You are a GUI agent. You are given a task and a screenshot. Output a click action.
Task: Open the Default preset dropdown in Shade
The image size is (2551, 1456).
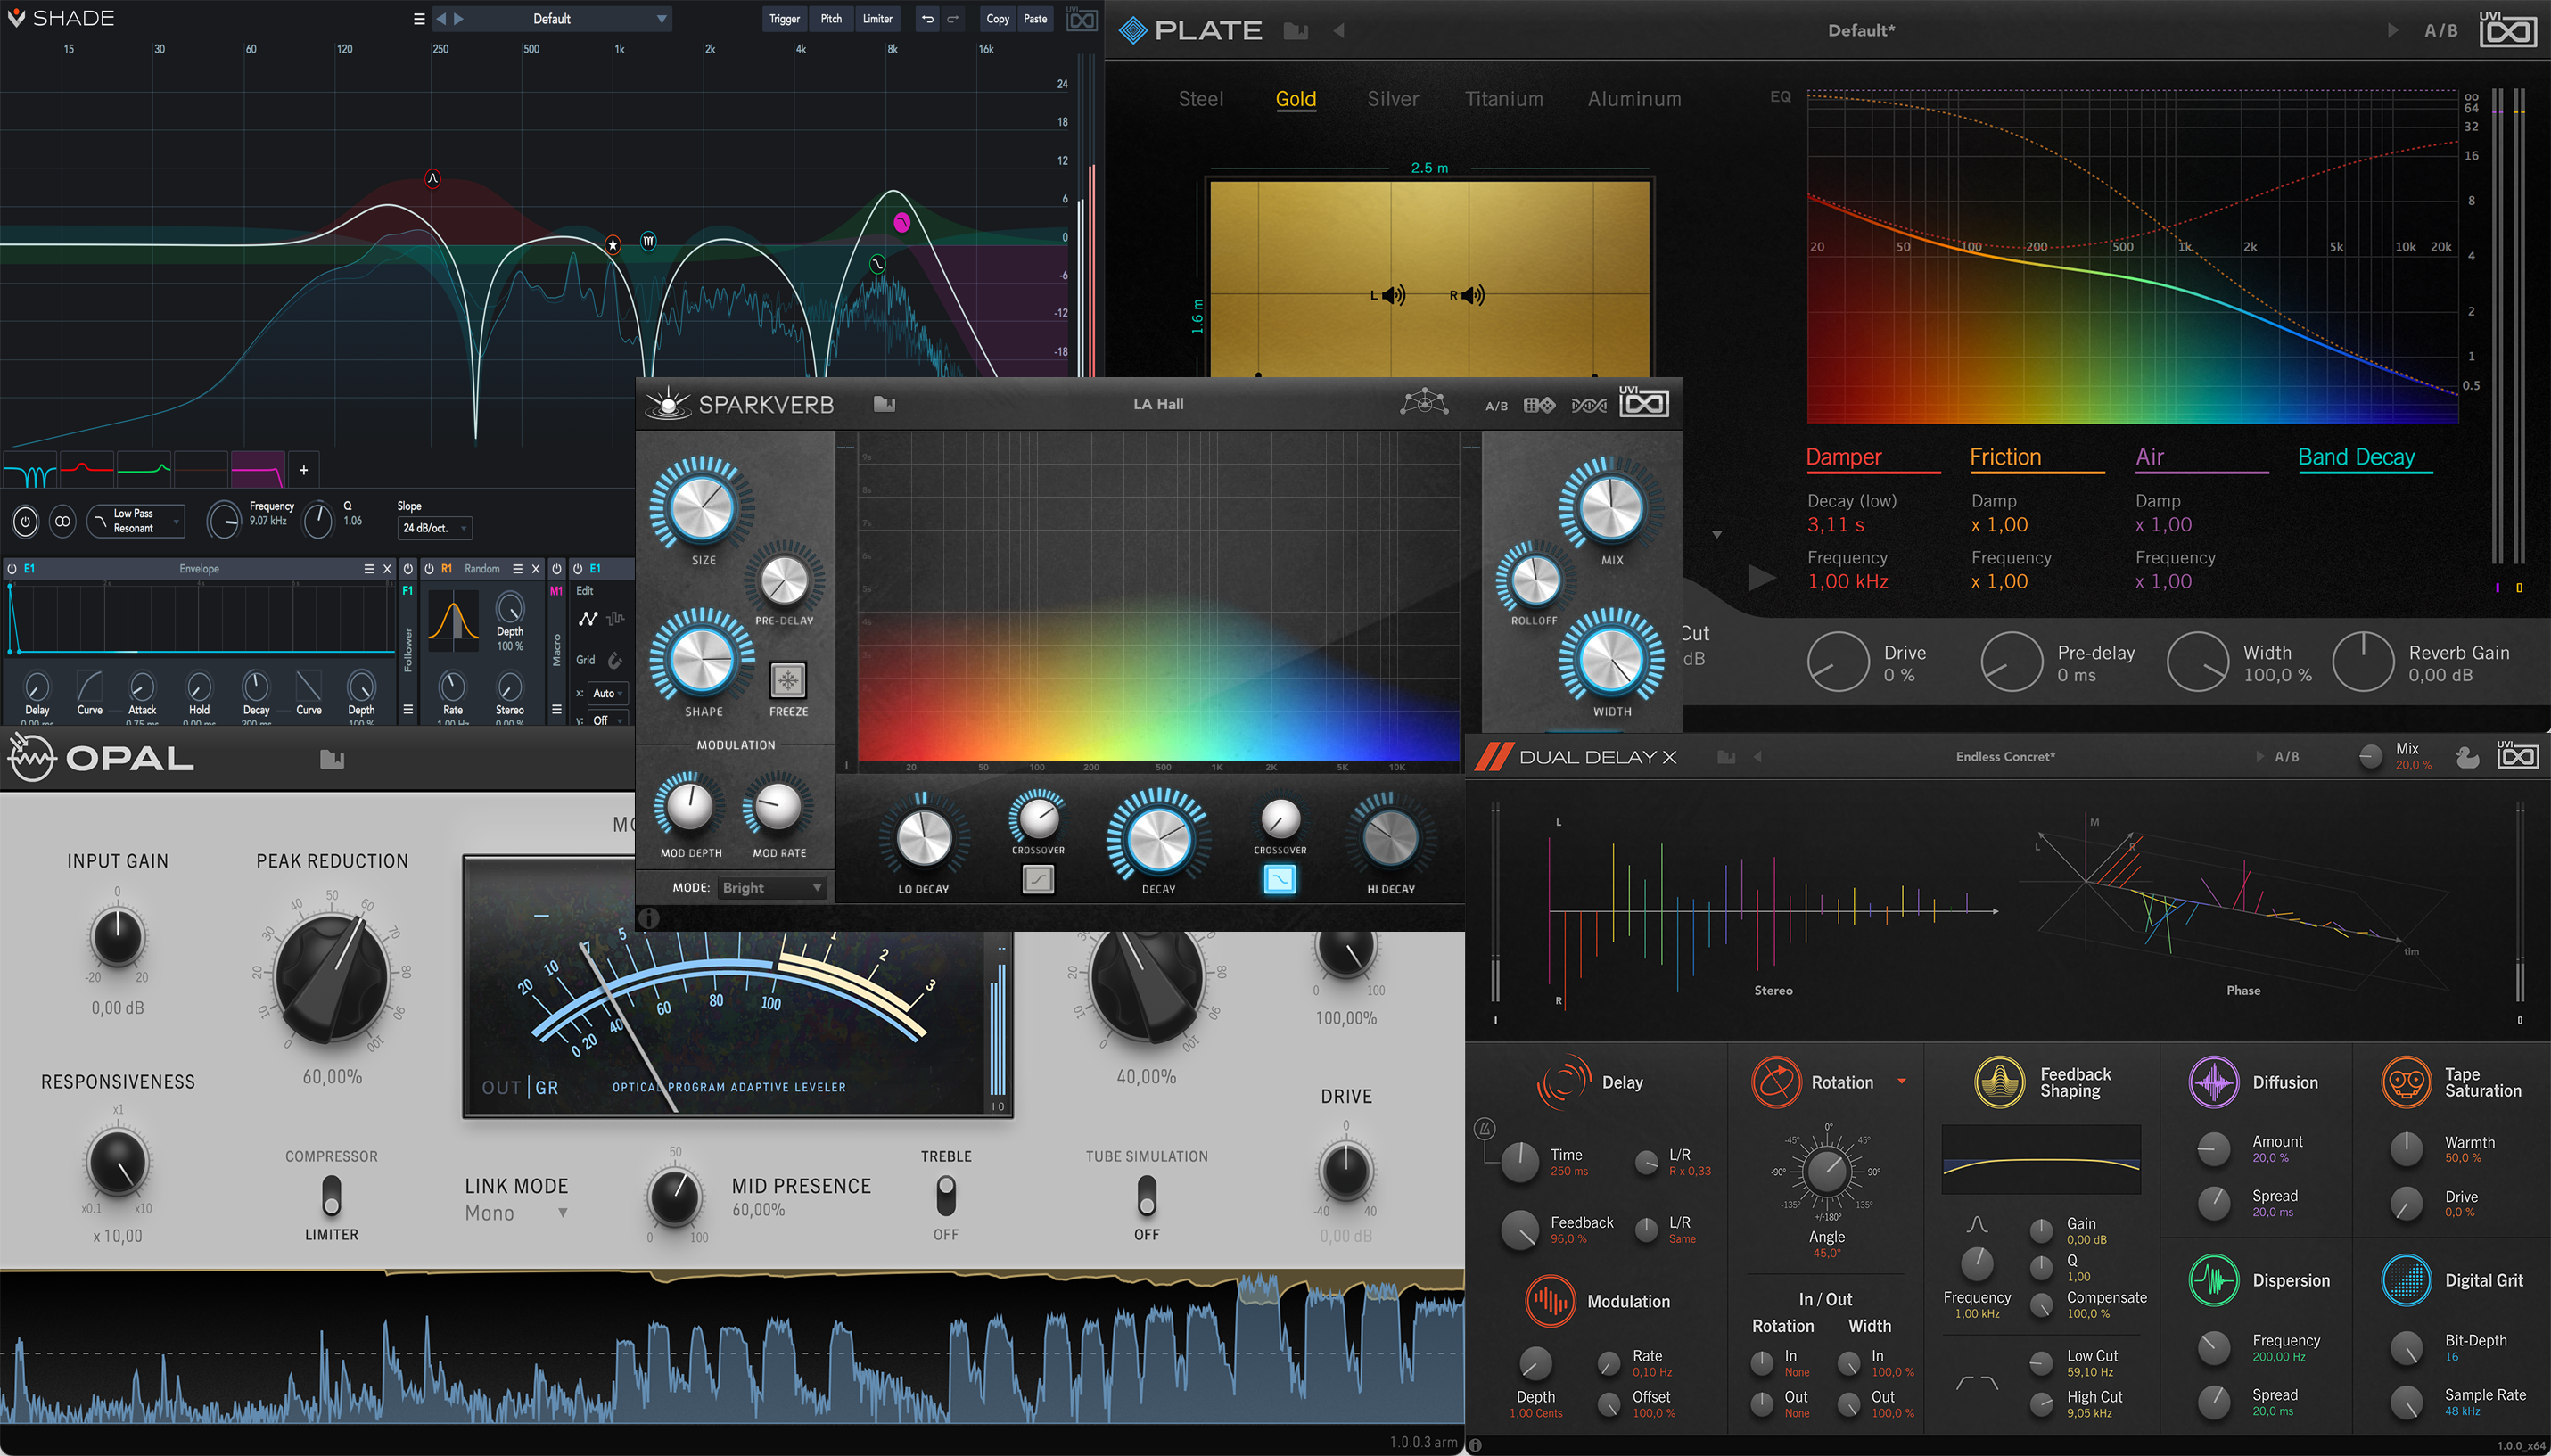(x=552, y=18)
